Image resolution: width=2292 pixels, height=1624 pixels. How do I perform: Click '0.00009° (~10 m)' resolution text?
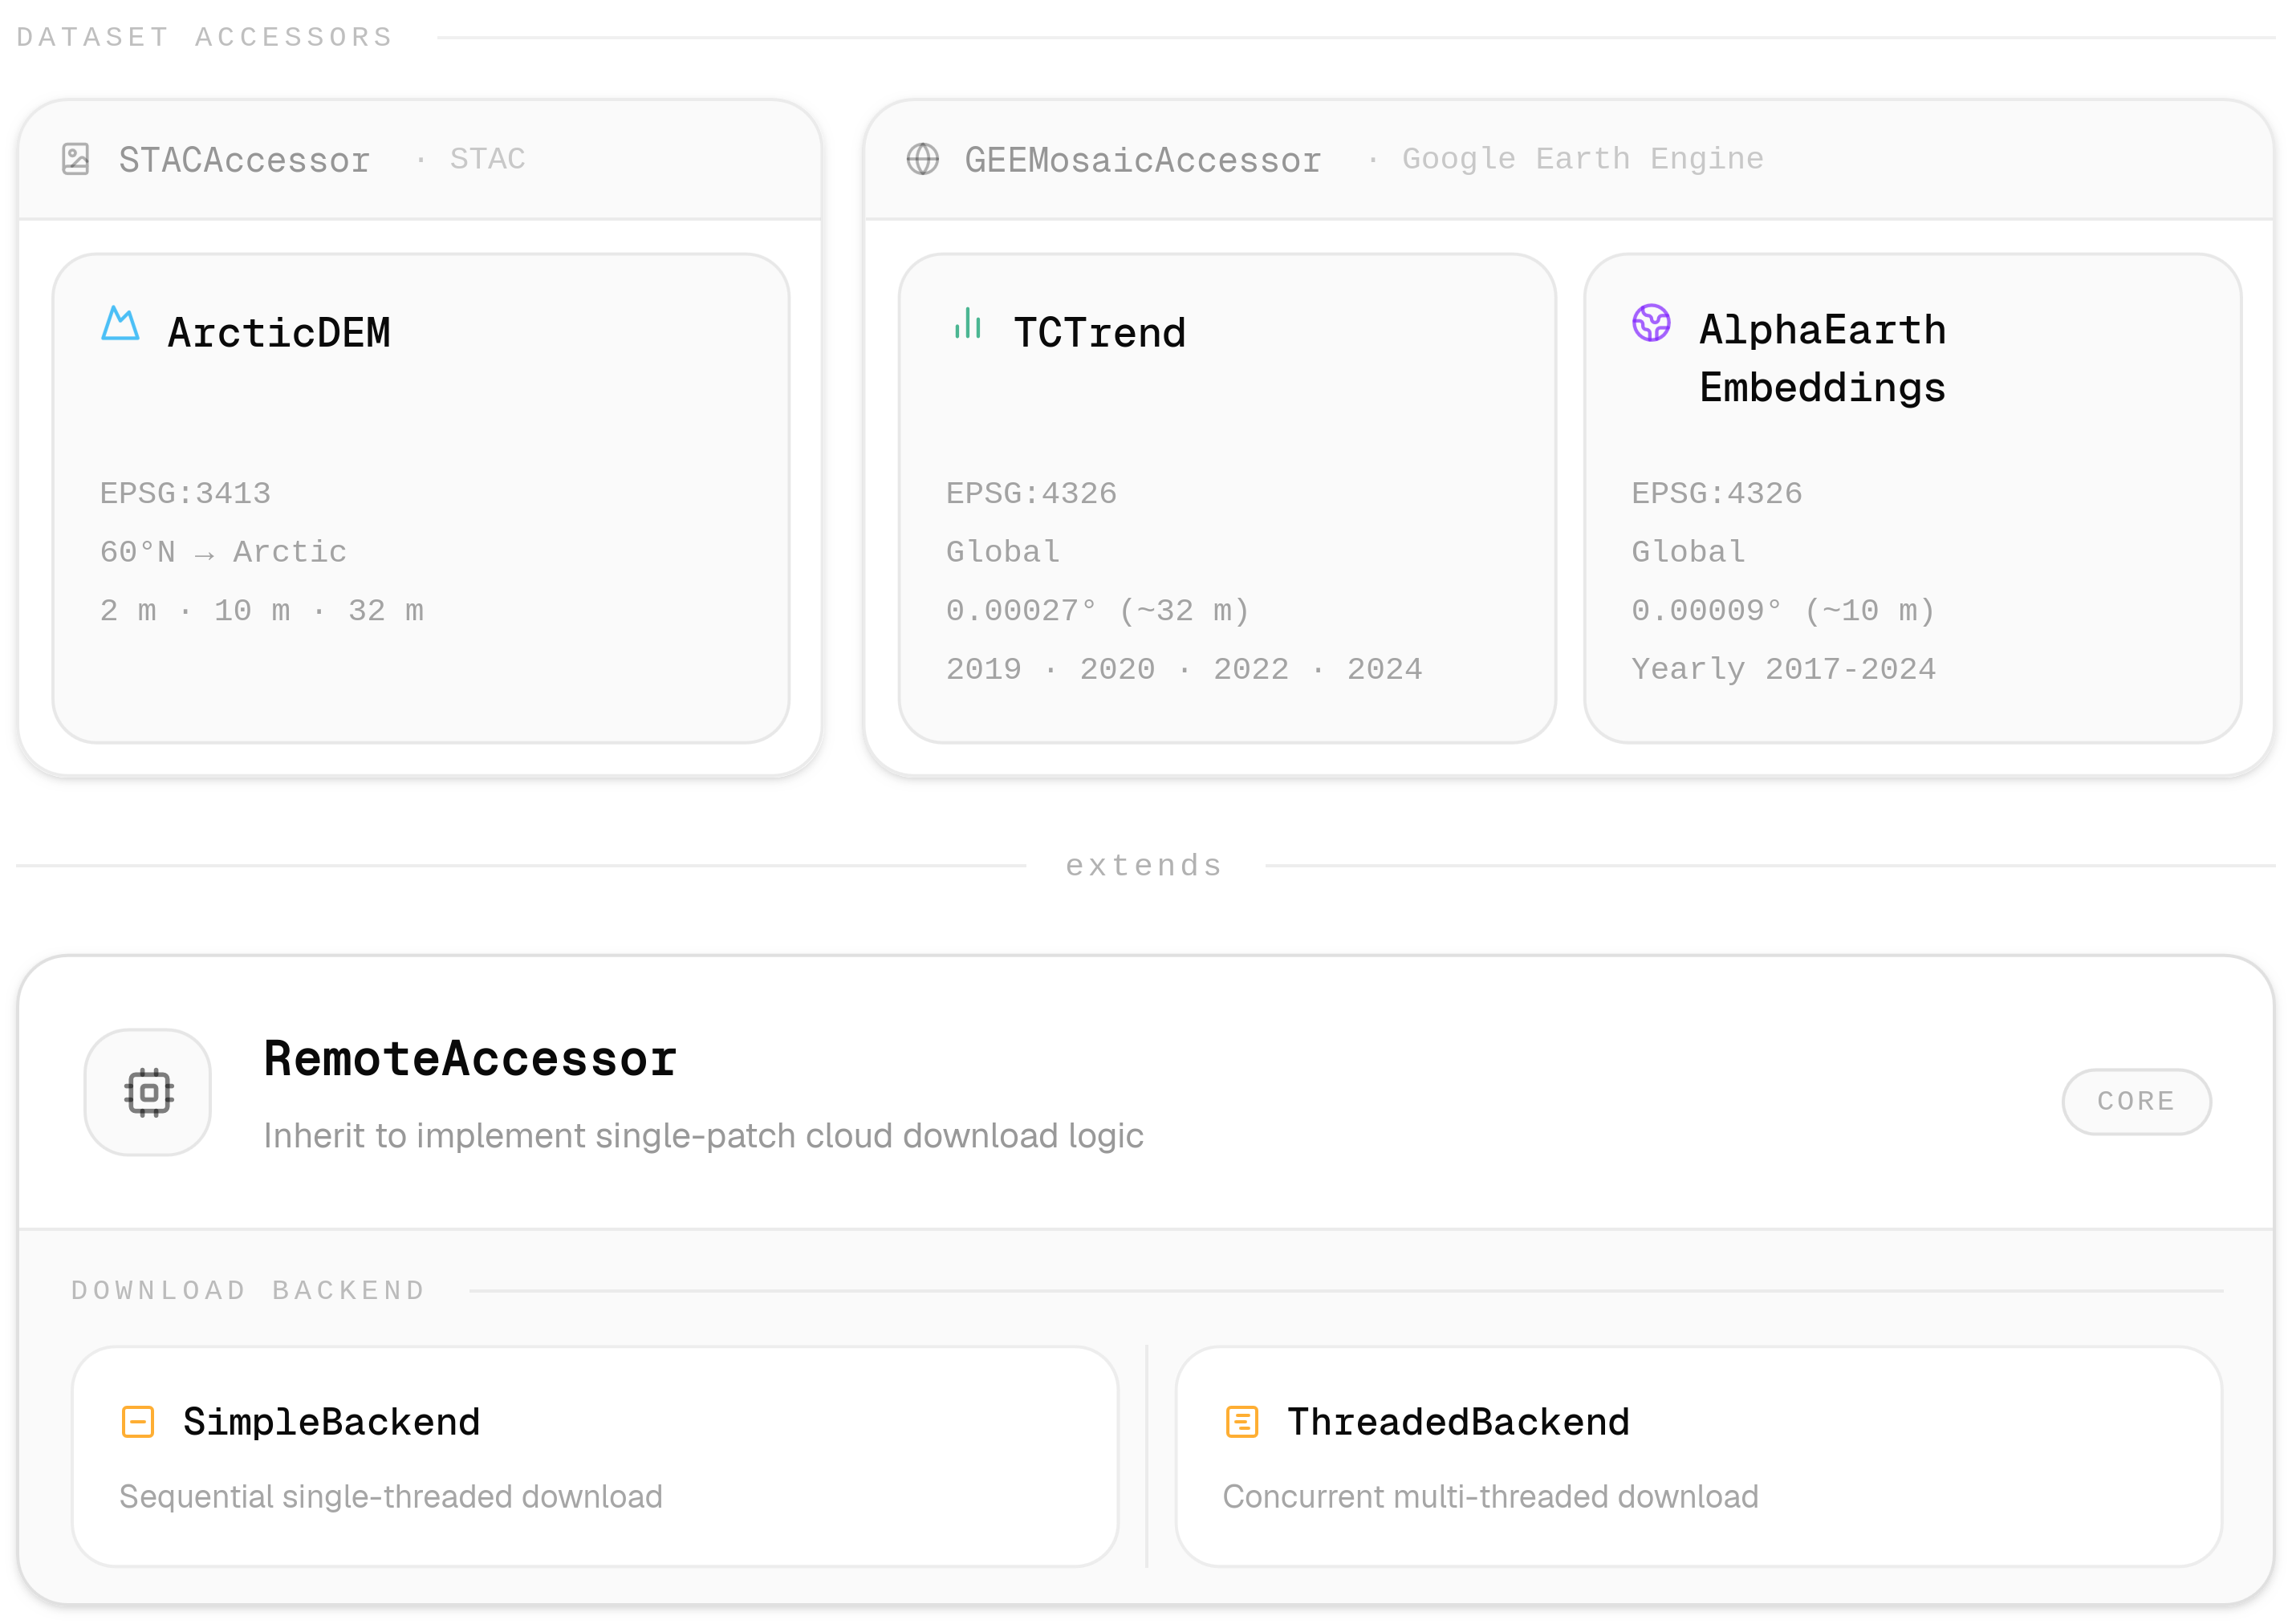[1784, 611]
